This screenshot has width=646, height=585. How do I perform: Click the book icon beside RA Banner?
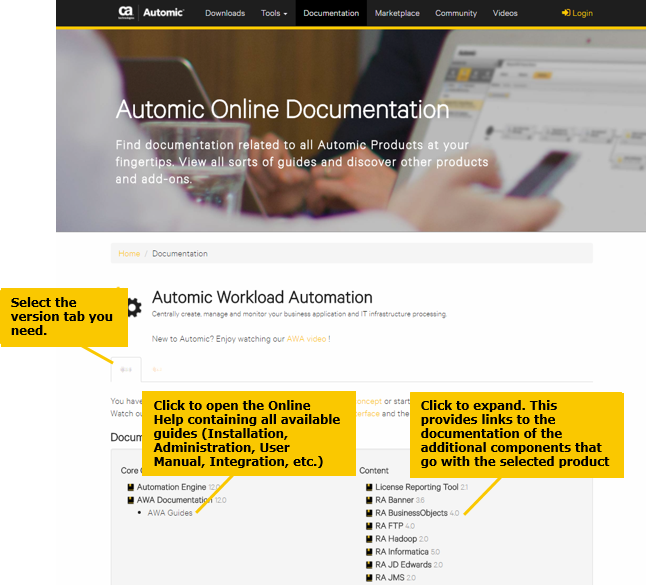click(370, 500)
